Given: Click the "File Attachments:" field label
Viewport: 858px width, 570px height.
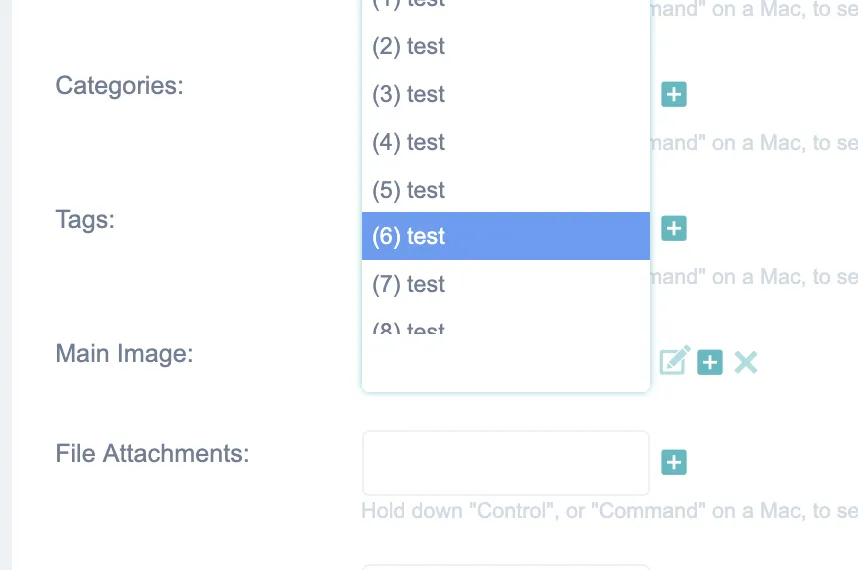Looking at the screenshot, I should [152, 454].
